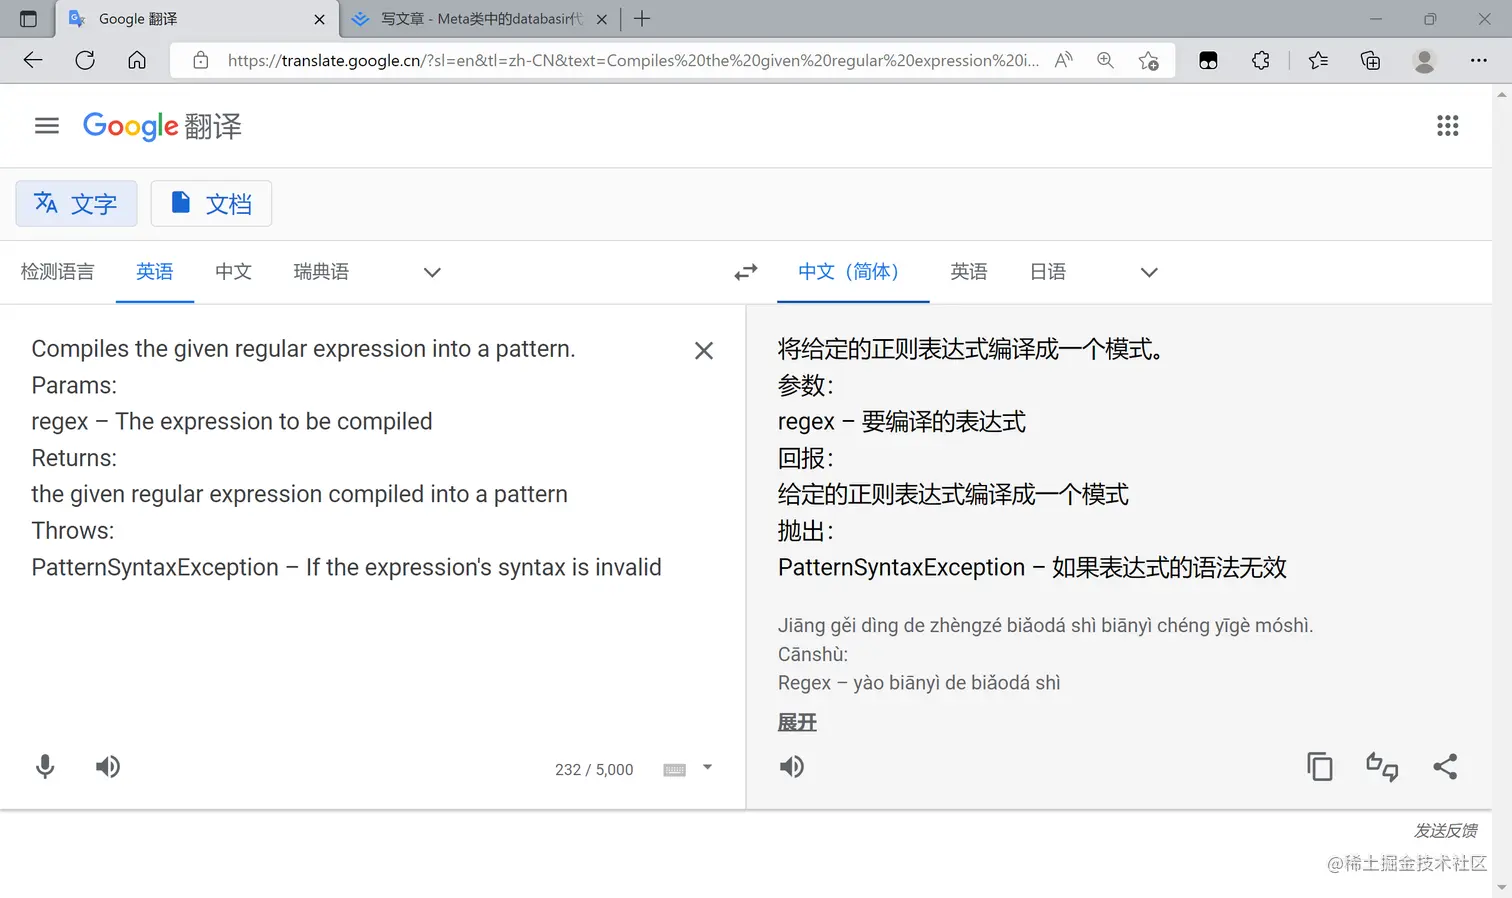Clear the source text with X

704,351
